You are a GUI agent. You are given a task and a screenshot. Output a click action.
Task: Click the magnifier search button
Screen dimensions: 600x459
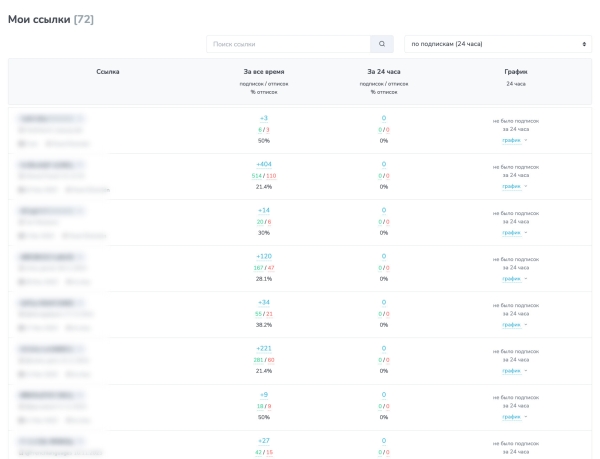pyautogui.click(x=382, y=44)
